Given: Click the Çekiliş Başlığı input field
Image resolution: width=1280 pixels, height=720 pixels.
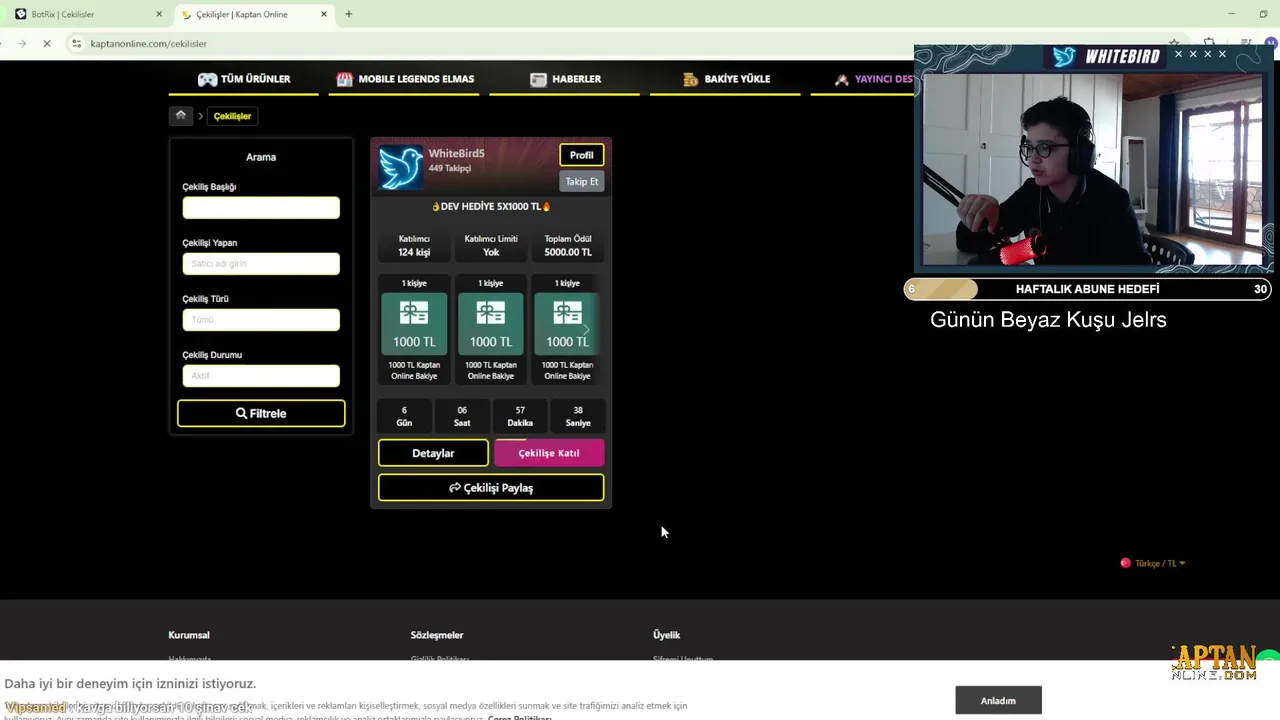Looking at the screenshot, I should click(x=261, y=208).
